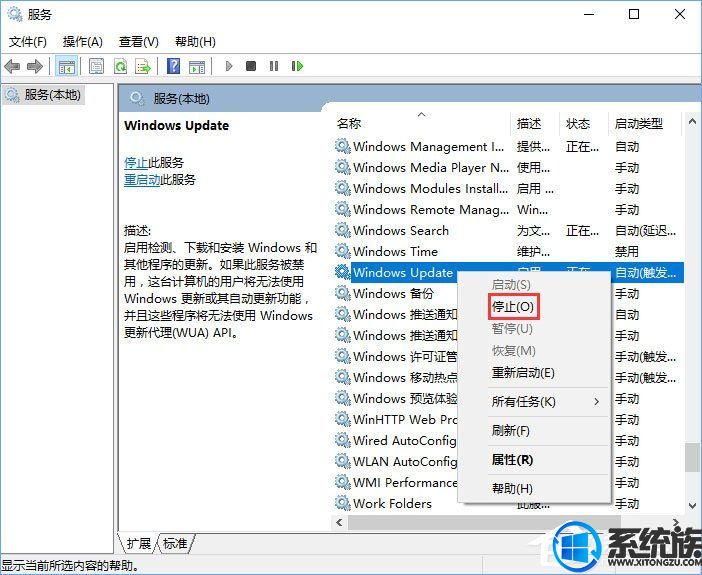Click gear icon of WinHTTP Web Proxy row
Viewport: 702px width, 575px height.
pos(342,419)
